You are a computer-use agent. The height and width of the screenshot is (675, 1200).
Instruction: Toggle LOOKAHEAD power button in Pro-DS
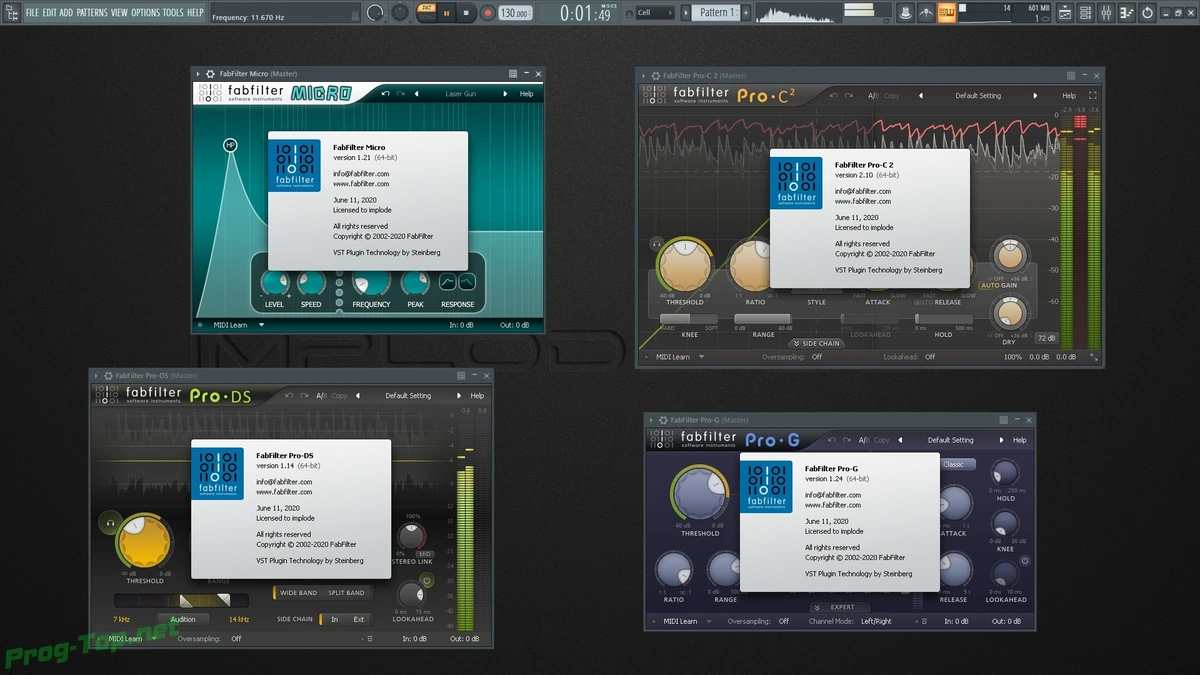(427, 580)
